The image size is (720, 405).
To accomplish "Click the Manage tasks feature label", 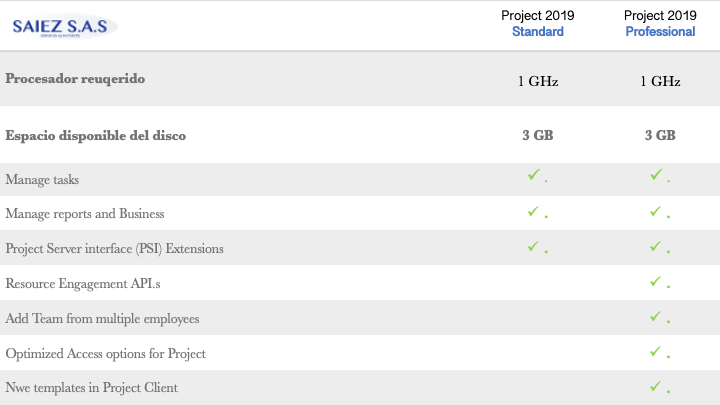I will [x=42, y=180].
